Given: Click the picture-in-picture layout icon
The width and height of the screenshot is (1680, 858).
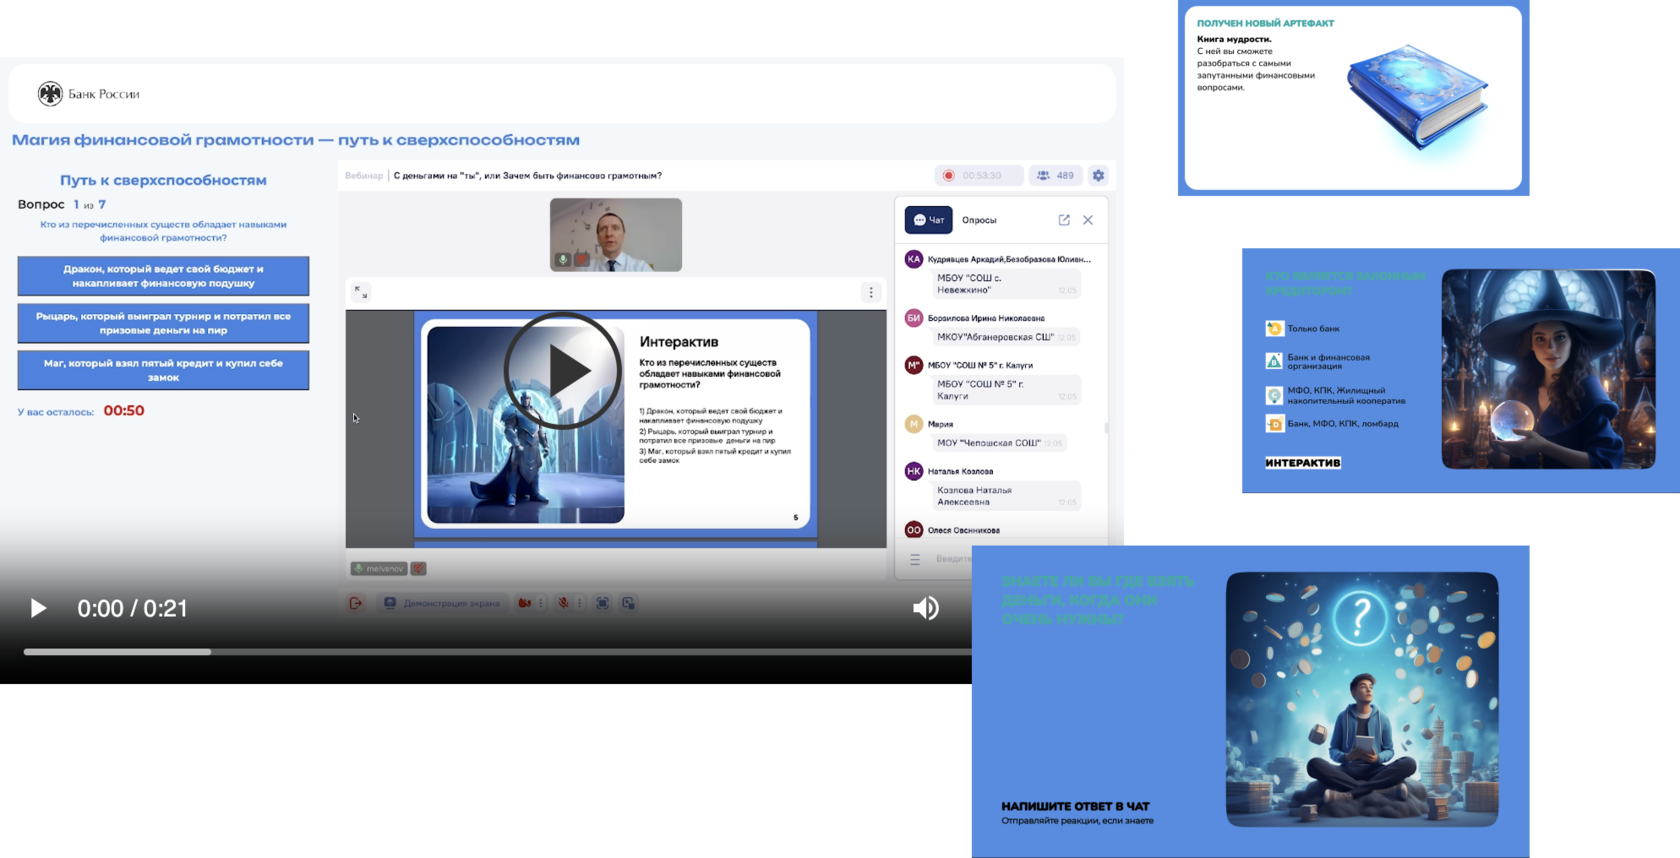Looking at the screenshot, I should (x=628, y=603).
